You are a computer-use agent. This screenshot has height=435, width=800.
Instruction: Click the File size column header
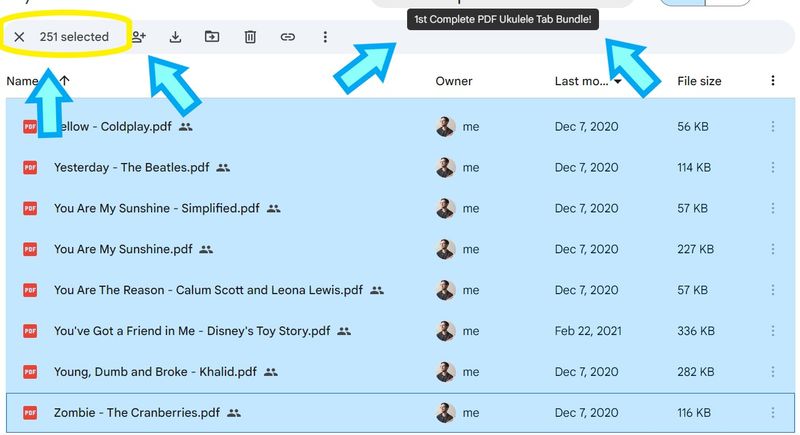click(699, 81)
